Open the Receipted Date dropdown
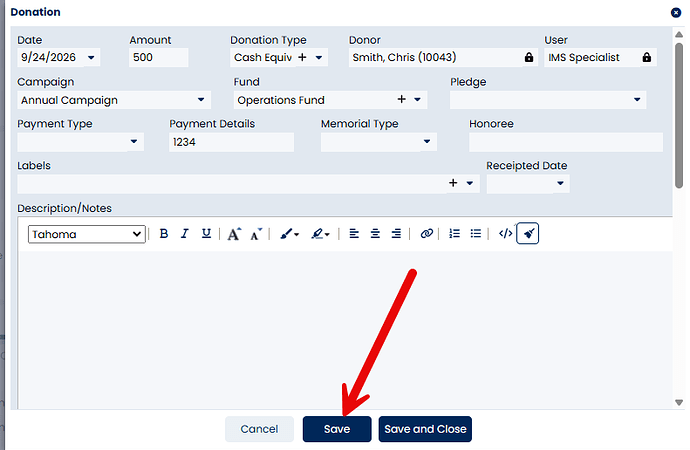Viewport: 690px width, 450px height. [560, 183]
